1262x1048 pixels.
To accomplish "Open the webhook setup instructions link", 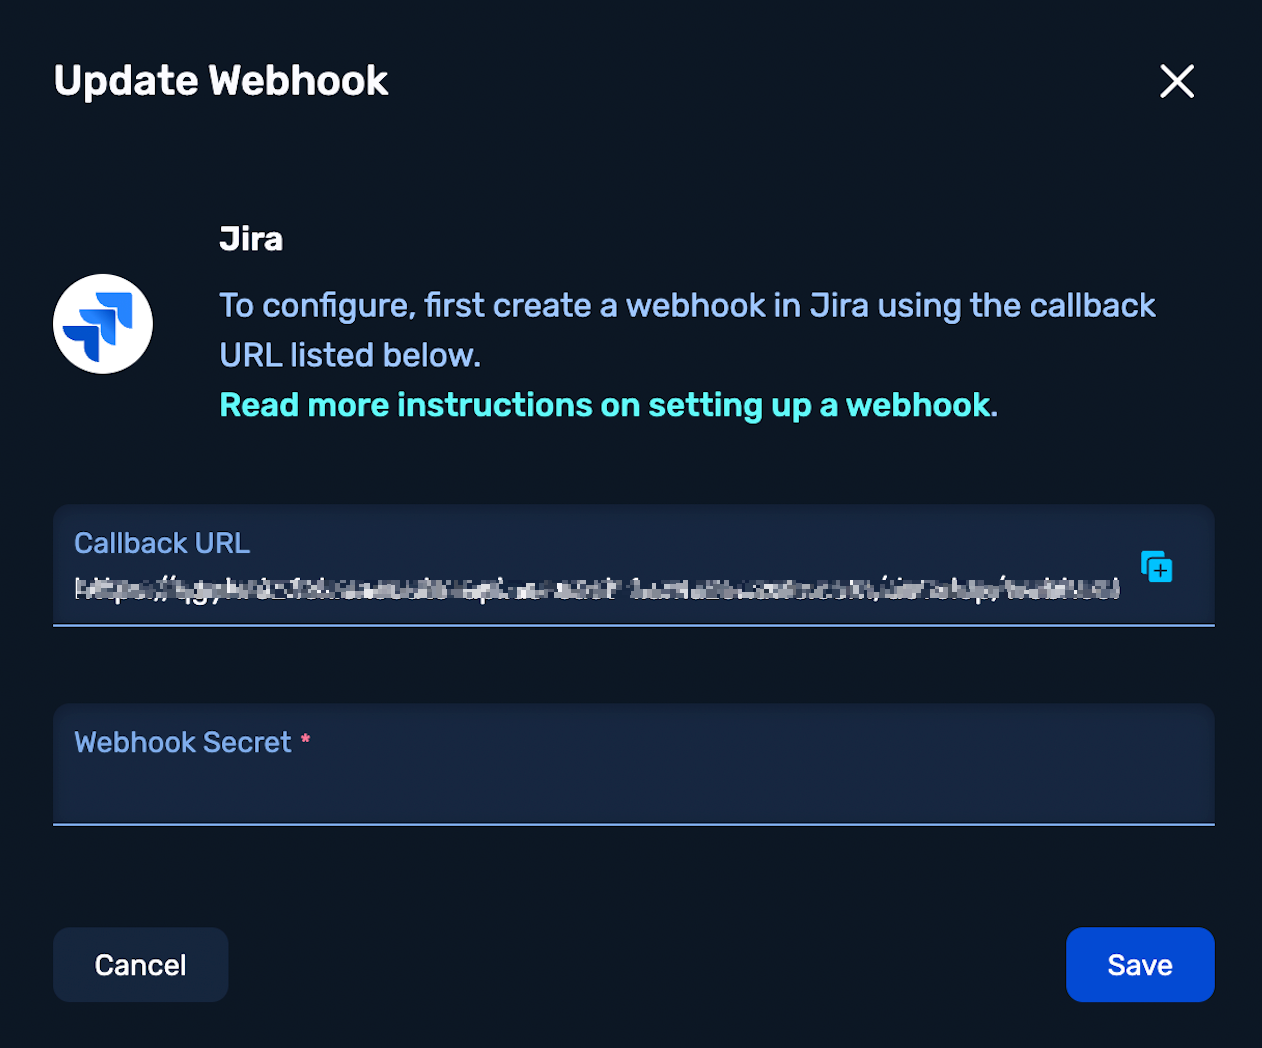I will click(x=608, y=405).
